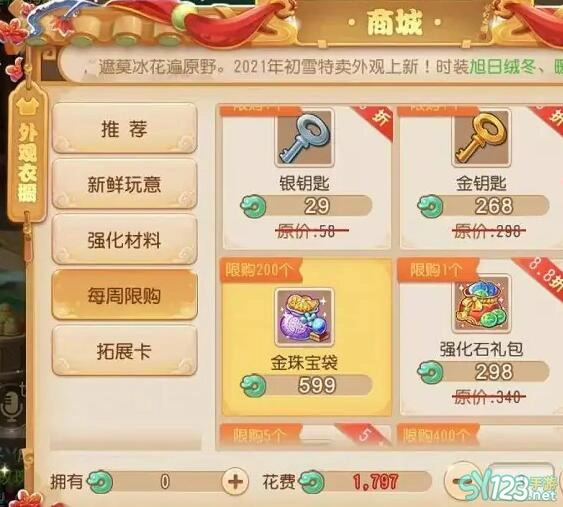
Task: Select the 每周限购 weekly limited tab
Action: coord(124,296)
